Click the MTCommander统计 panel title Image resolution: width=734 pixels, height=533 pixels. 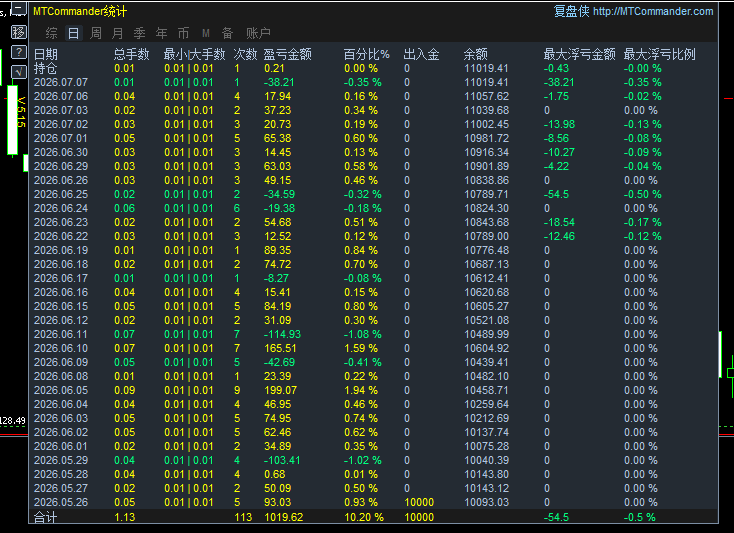80,11
